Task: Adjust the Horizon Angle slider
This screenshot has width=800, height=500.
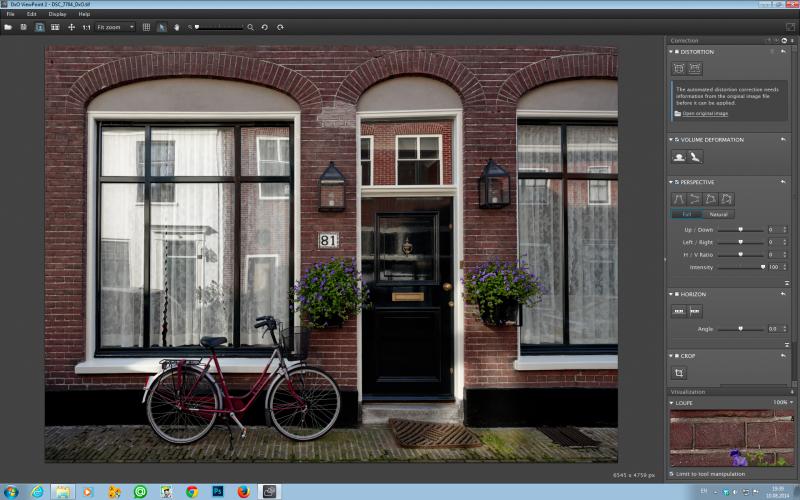Action: (x=740, y=329)
